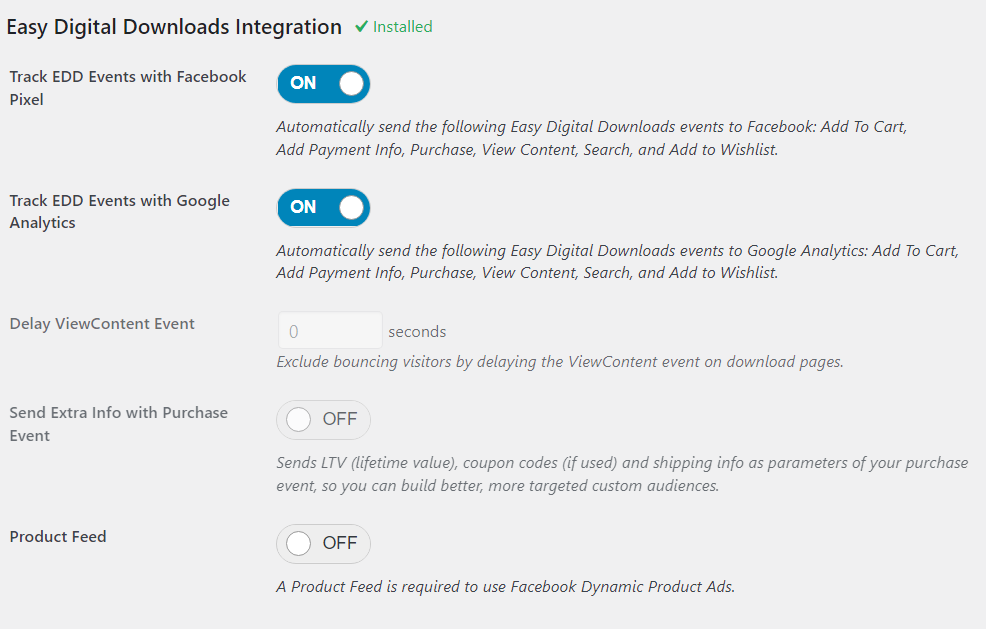
Task: Disable the Google Analytics EDD tracking toggle
Action: 323,208
